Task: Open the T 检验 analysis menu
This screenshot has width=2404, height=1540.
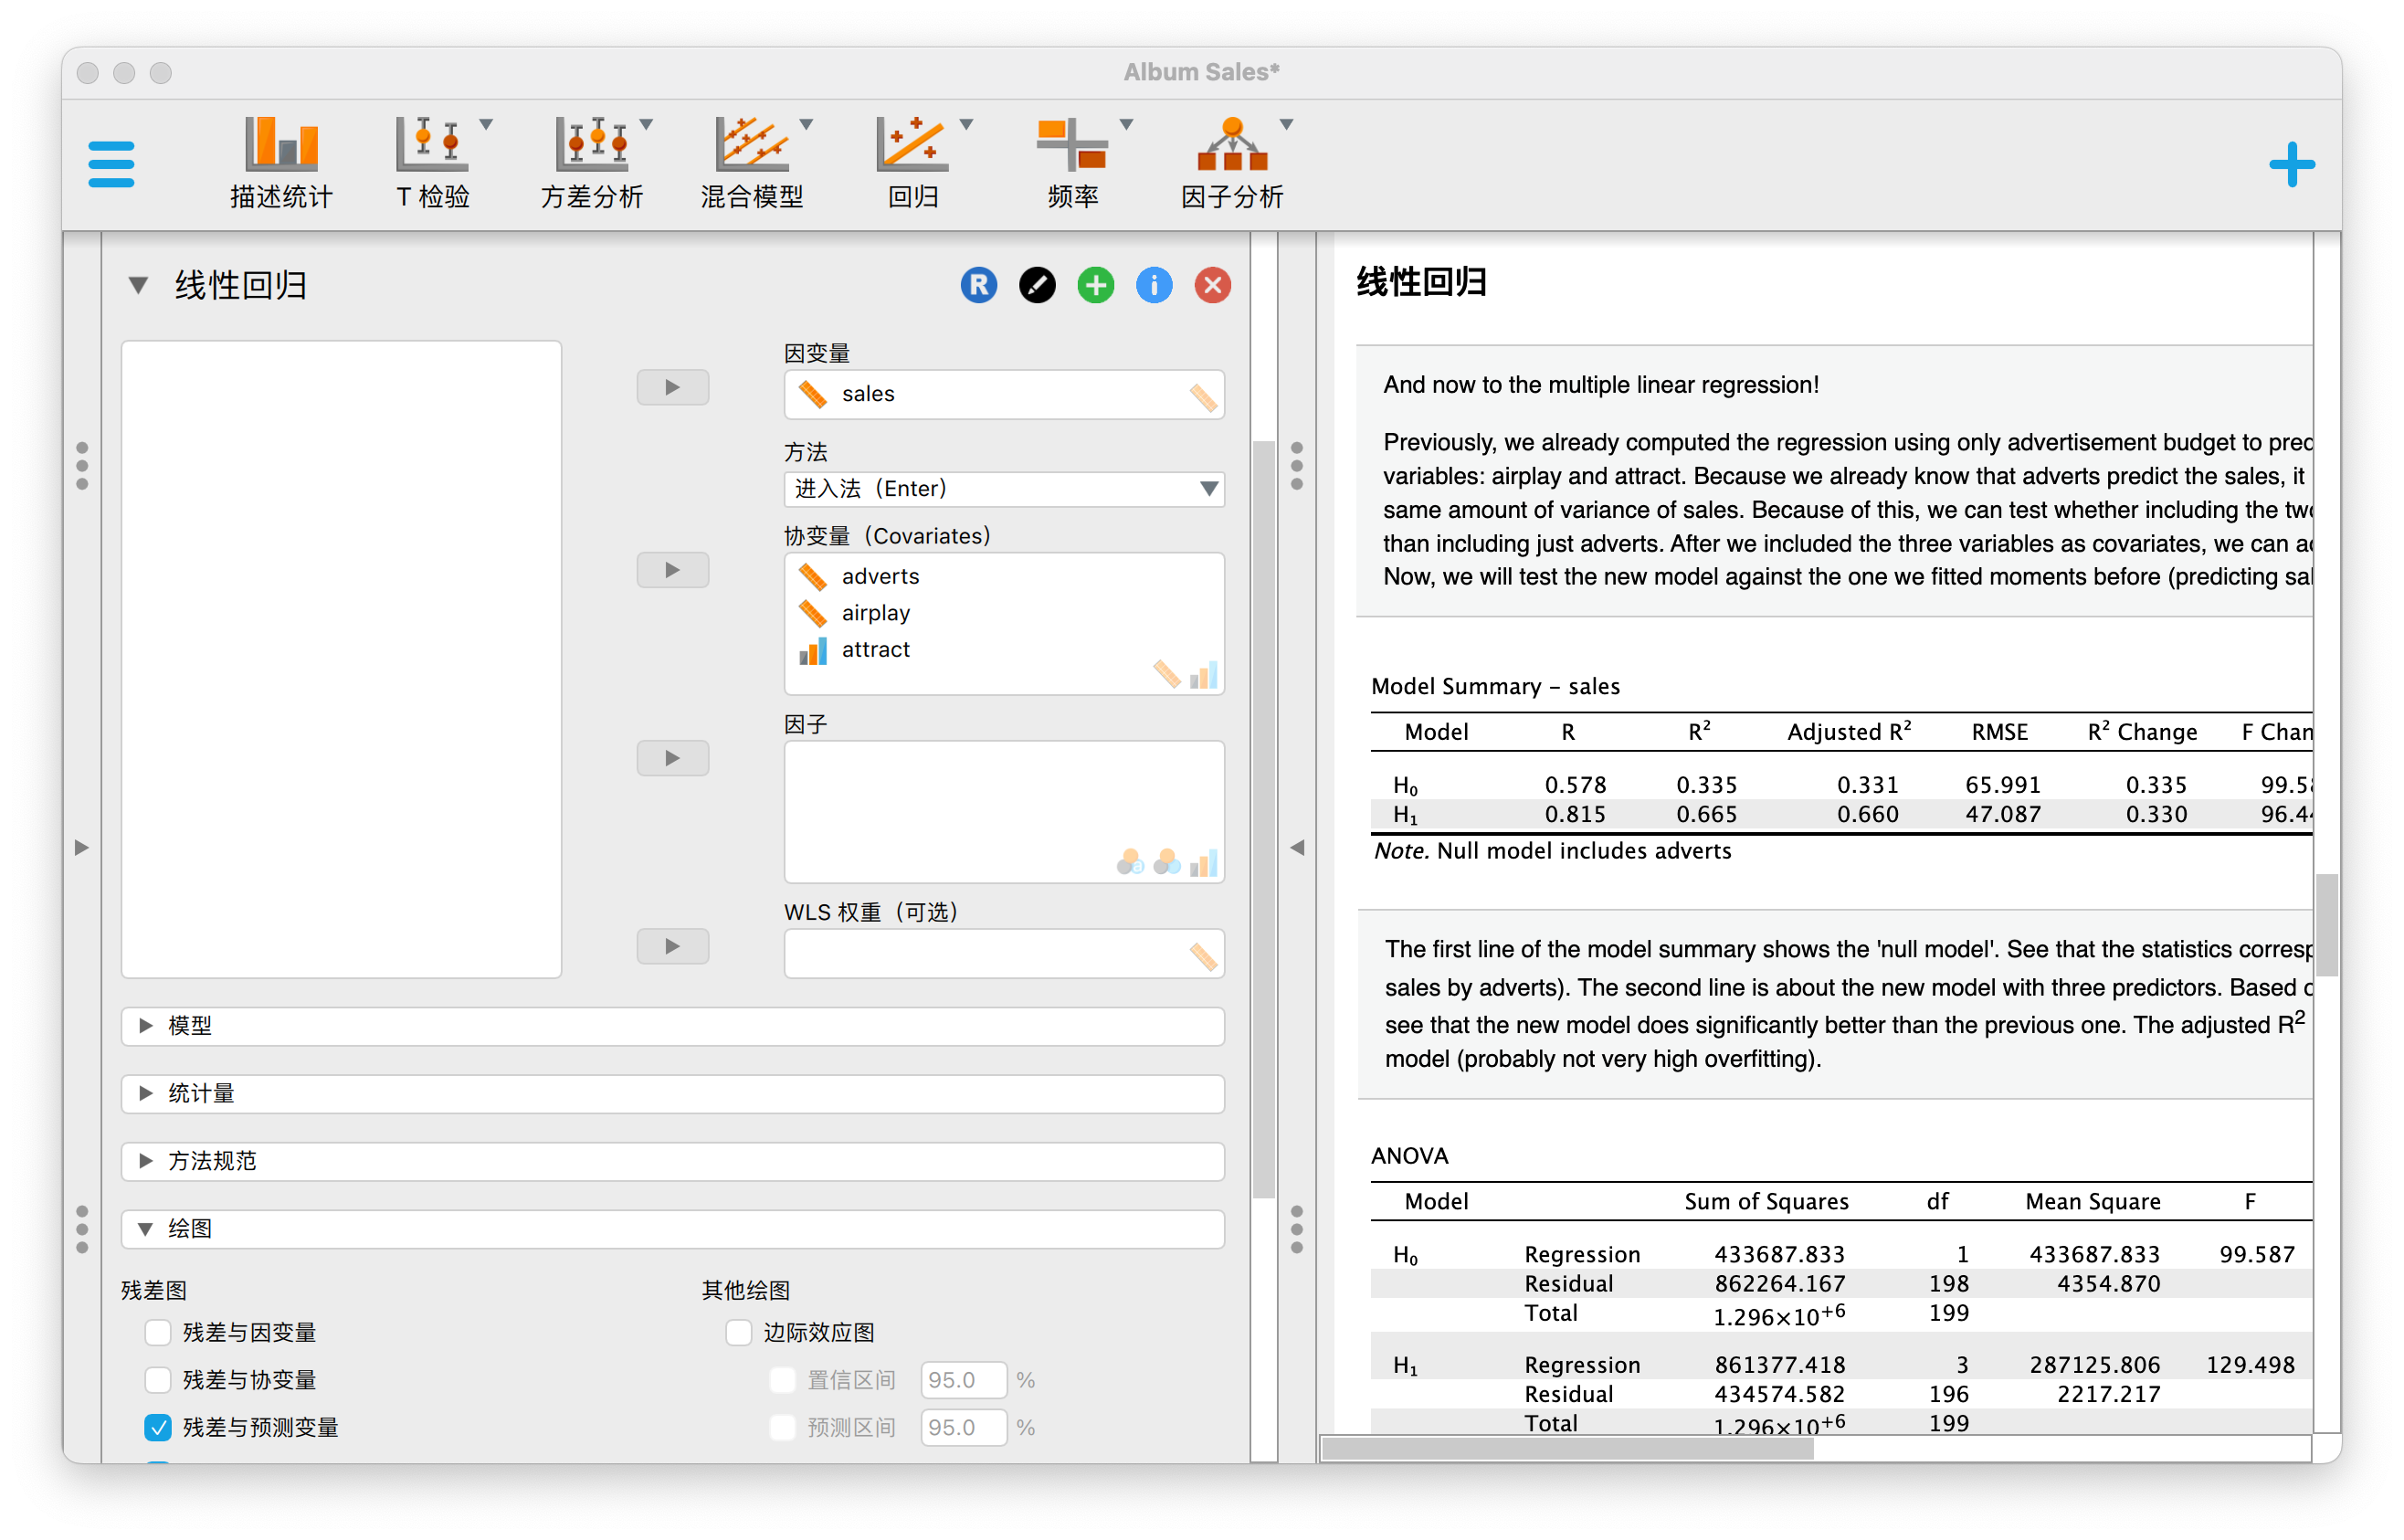Action: 433,162
